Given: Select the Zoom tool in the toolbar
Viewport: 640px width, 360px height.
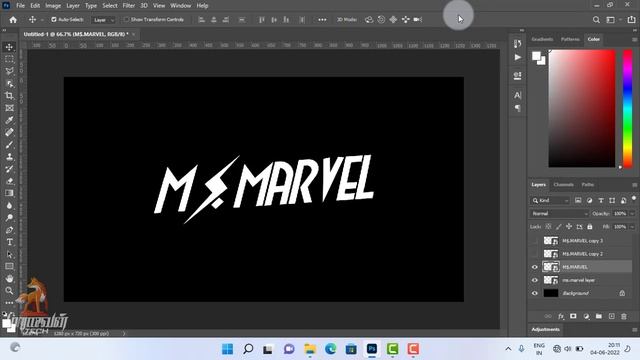Looking at the screenshot, I should [x=9, y=291].
